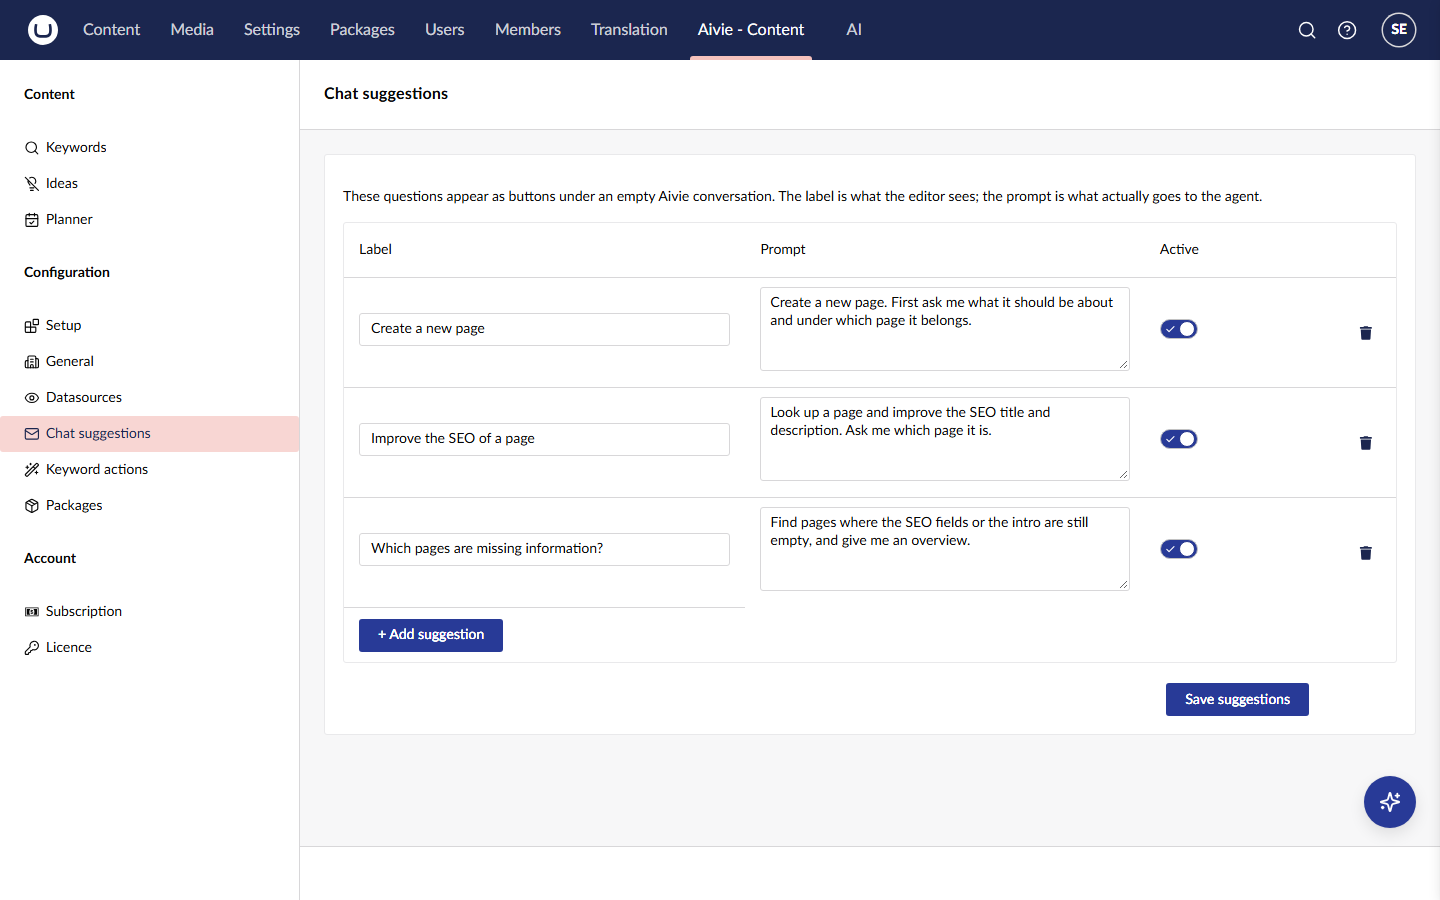Switch to the Content top section
This screenshot has height=900, width=1440.
click(x=111, y=30)
